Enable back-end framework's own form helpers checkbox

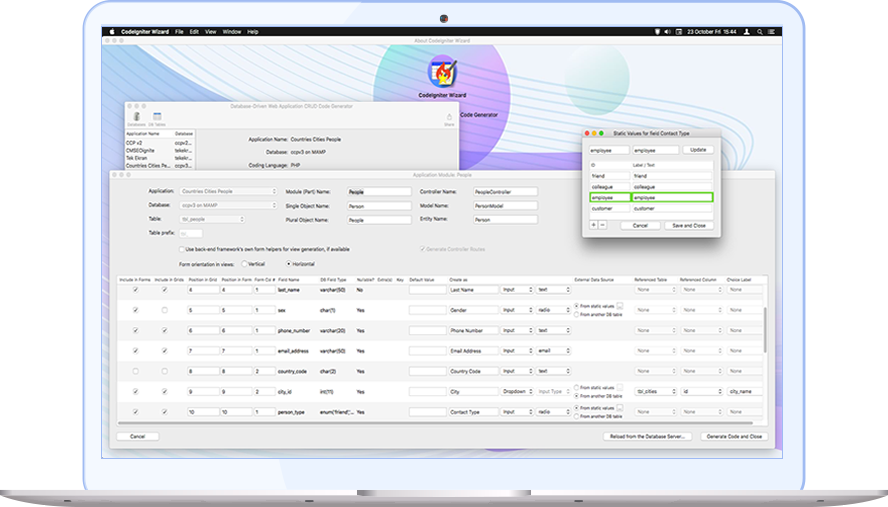point(182,249)
